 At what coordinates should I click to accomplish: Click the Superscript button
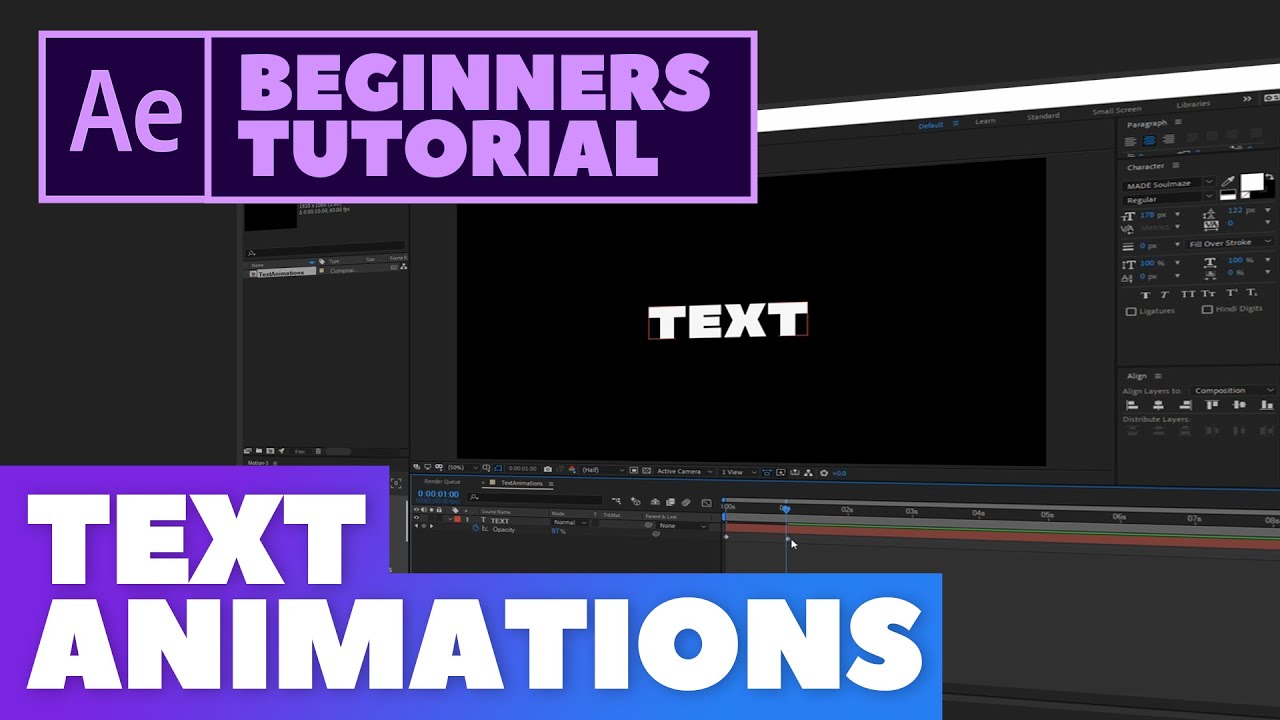[x=1231, y=293]
